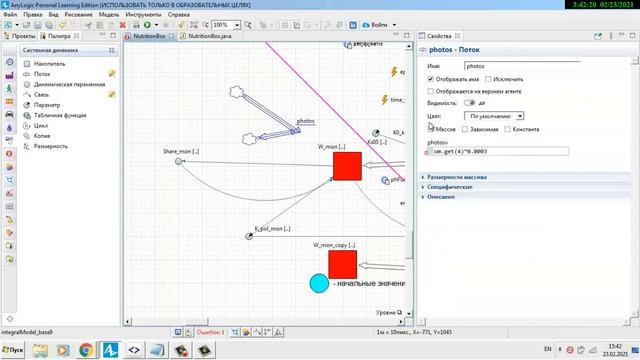Click the Zoom in magnifier icon
Image resolution: width=640 pixels, height=360 pixels.
pos(248,25)
